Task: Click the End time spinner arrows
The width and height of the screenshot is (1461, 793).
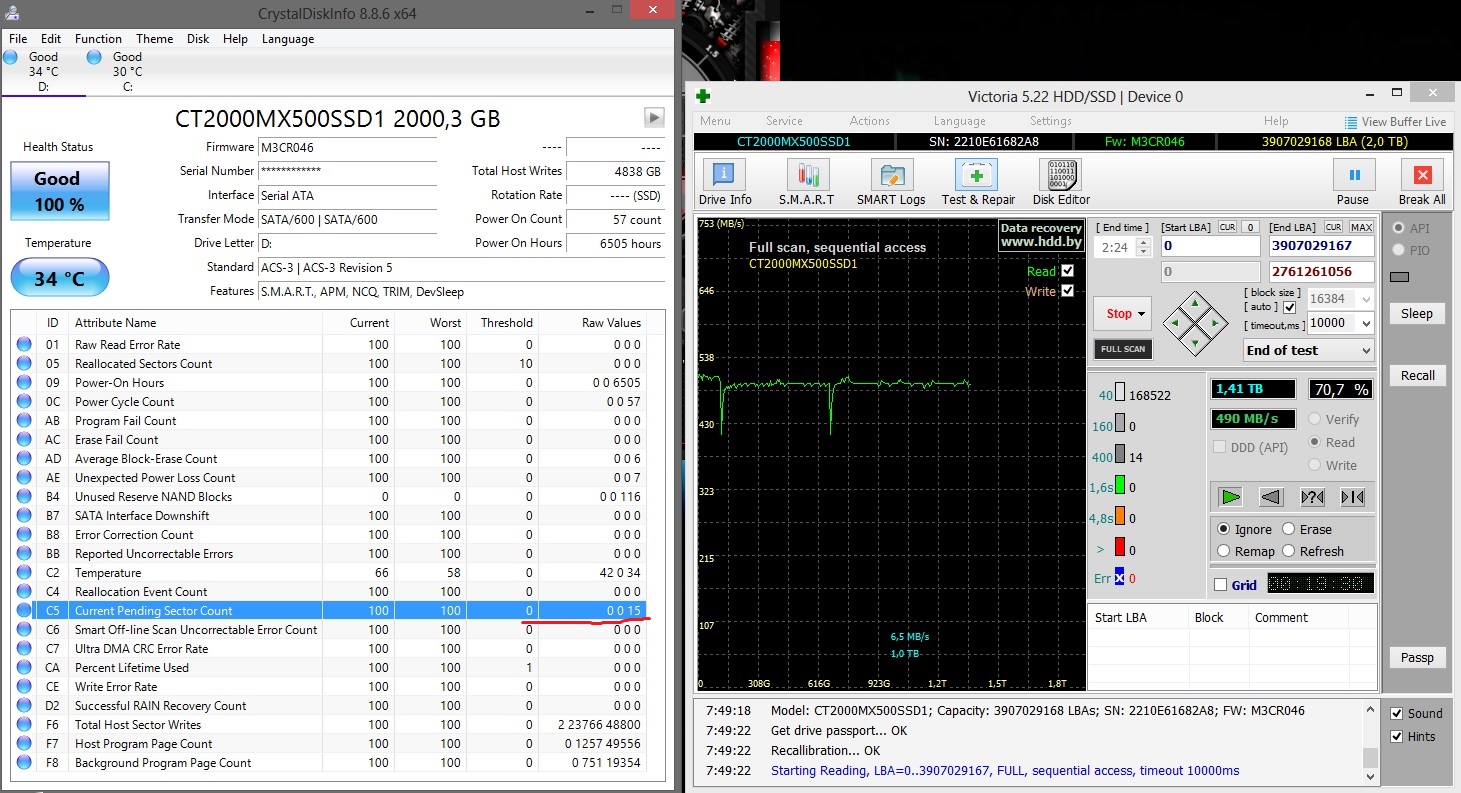Action: 1144,246
